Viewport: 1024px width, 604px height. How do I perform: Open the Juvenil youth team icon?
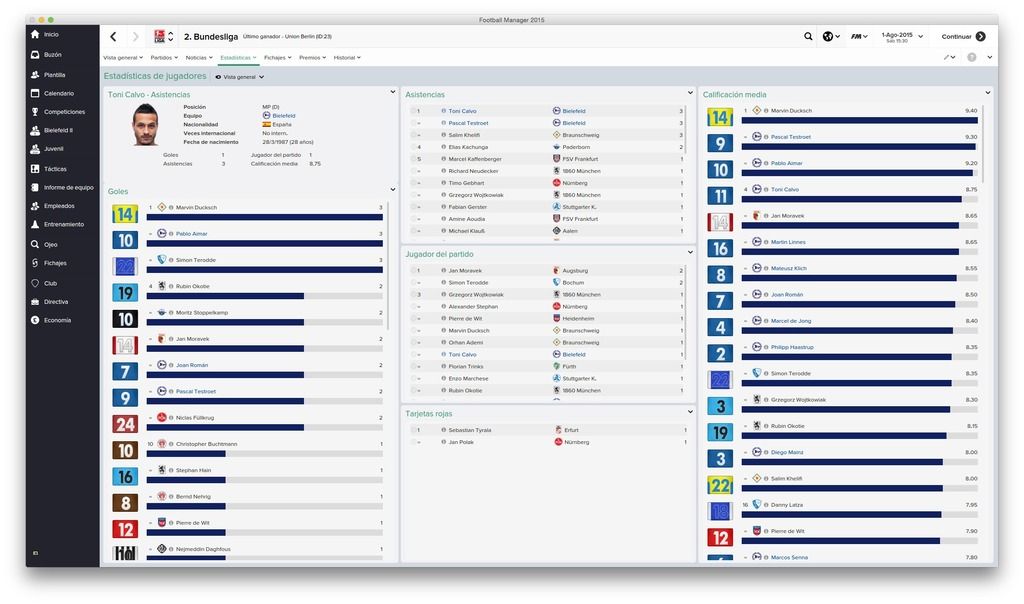[x=35, y=149]
